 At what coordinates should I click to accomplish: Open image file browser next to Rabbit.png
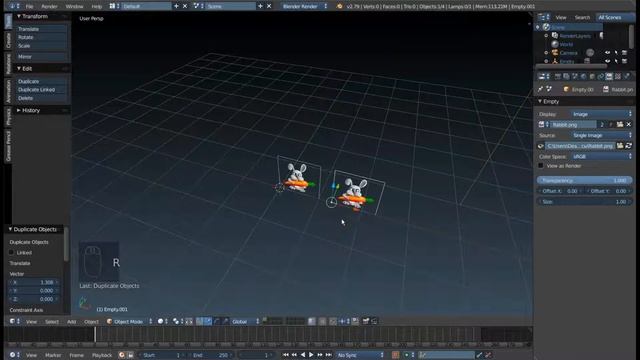[620, 124]
